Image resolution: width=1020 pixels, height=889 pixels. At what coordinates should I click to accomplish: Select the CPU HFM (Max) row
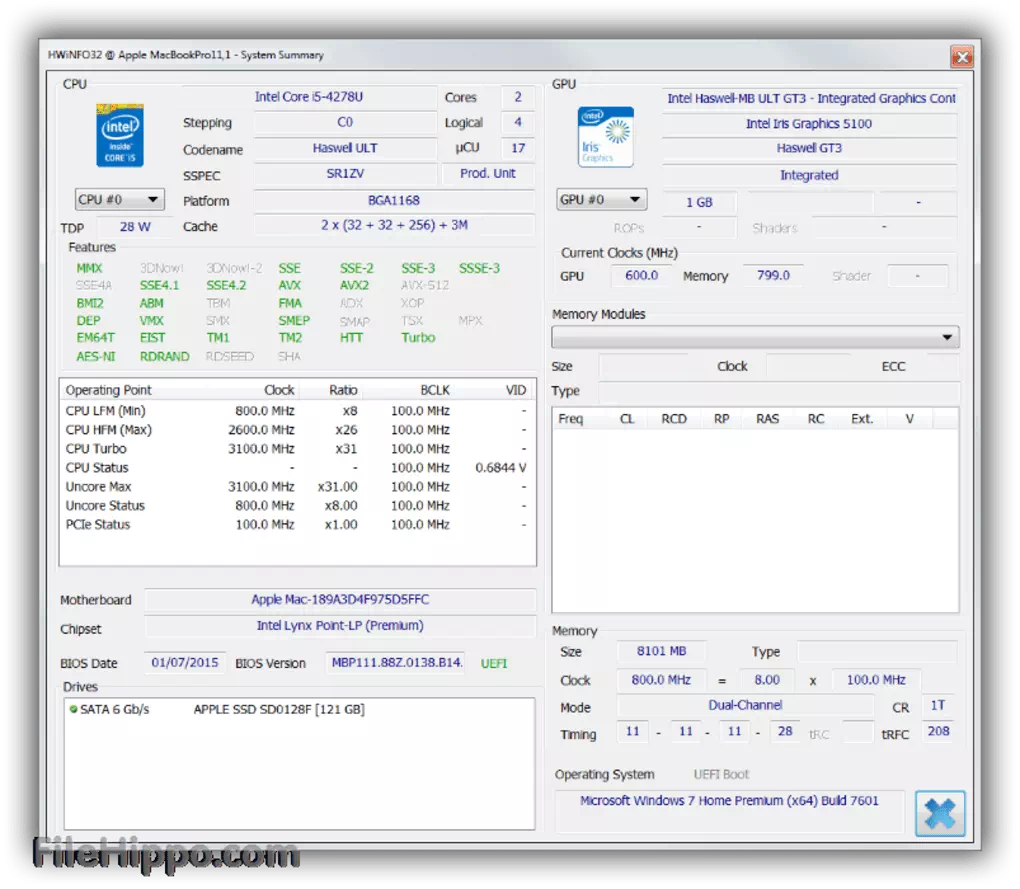pos(297,430)
